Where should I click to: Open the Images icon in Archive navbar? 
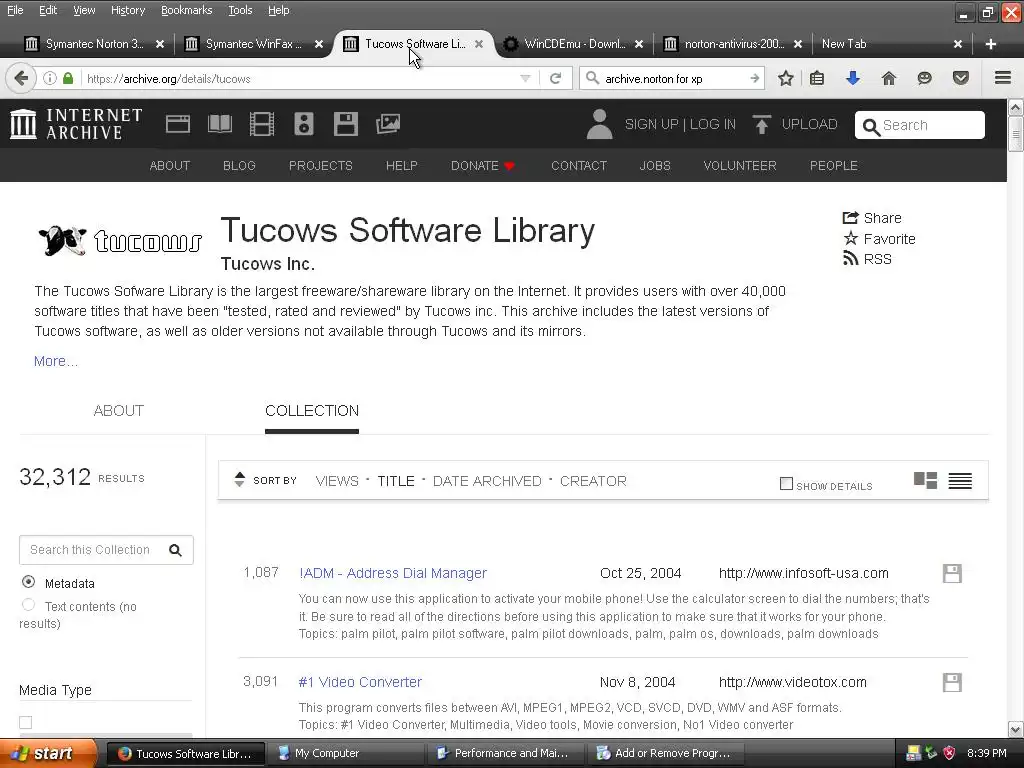pos(388,124)
